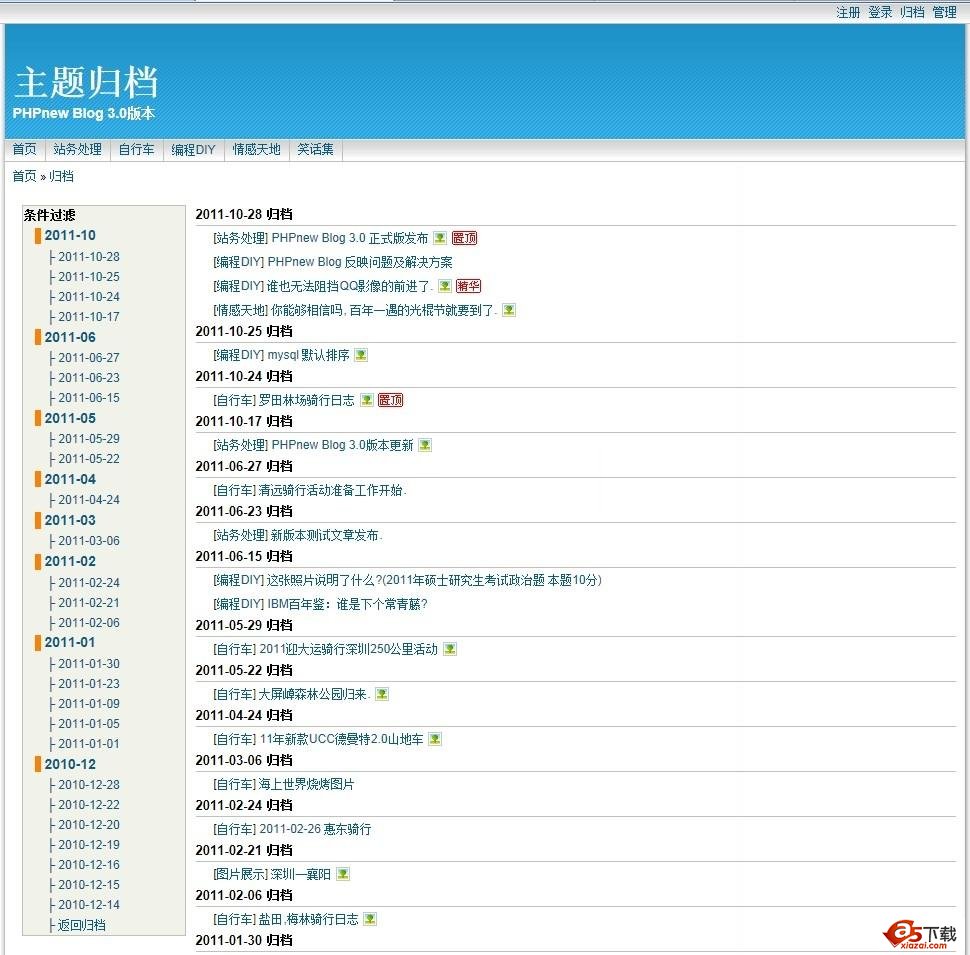Click the 2011-10-24 归档 section heading
970x955 pixels.
tap(244, 376)
